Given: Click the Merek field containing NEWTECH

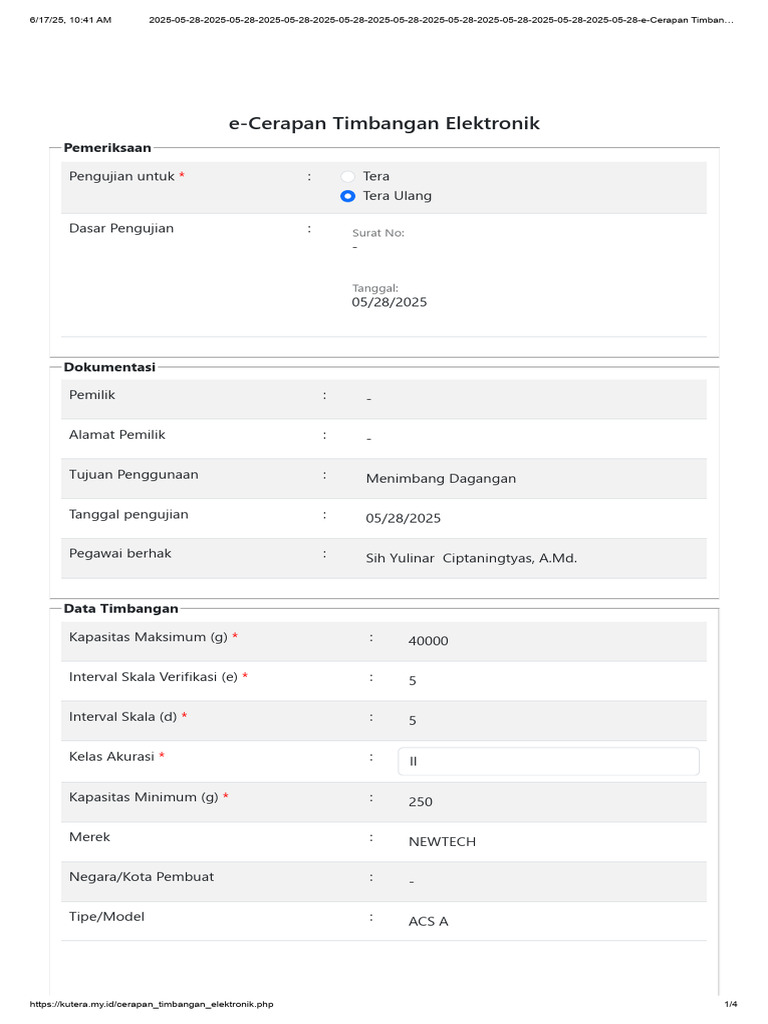Looking at the screenshot, I should [x=549, y=841].
